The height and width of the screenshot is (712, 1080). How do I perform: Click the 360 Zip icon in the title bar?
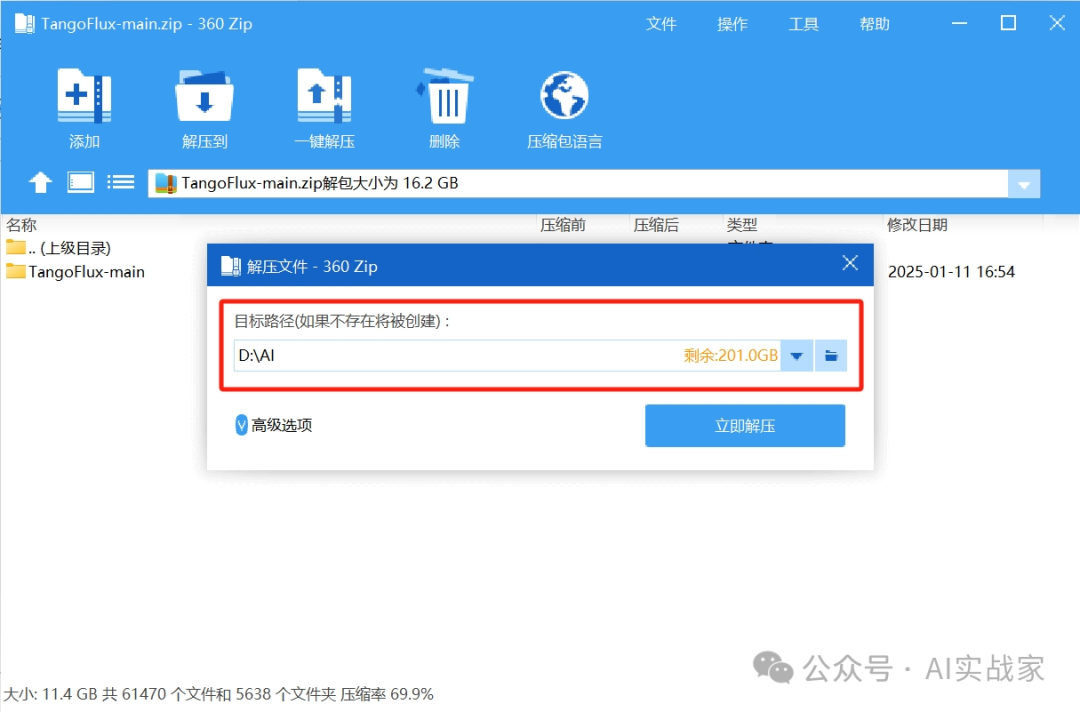click(24, 23)
